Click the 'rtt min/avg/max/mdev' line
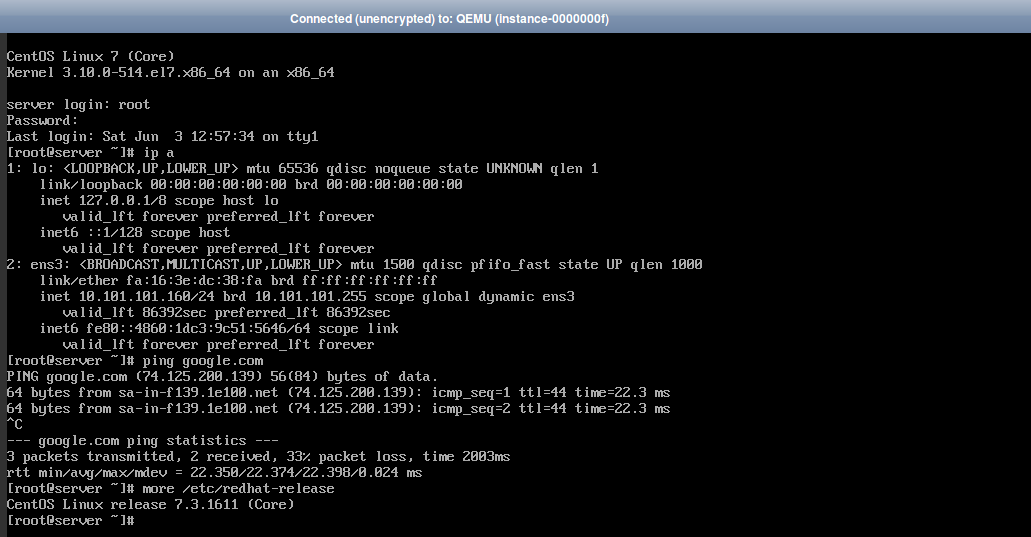Image resolution: width=1031 pixels, height=537 pixels. point(214,473)
